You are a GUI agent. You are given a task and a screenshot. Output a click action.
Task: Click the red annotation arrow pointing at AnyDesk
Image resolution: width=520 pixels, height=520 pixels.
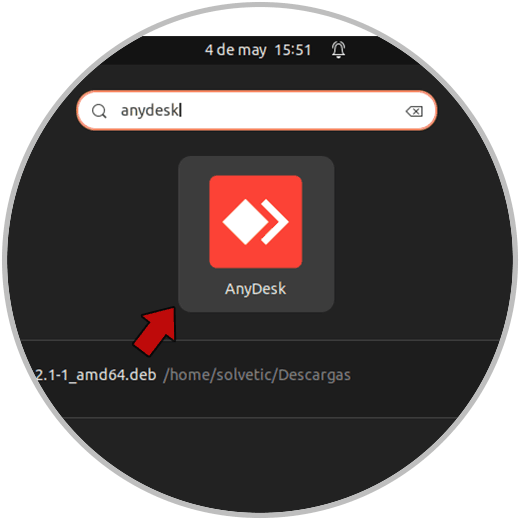coord(157,330)
